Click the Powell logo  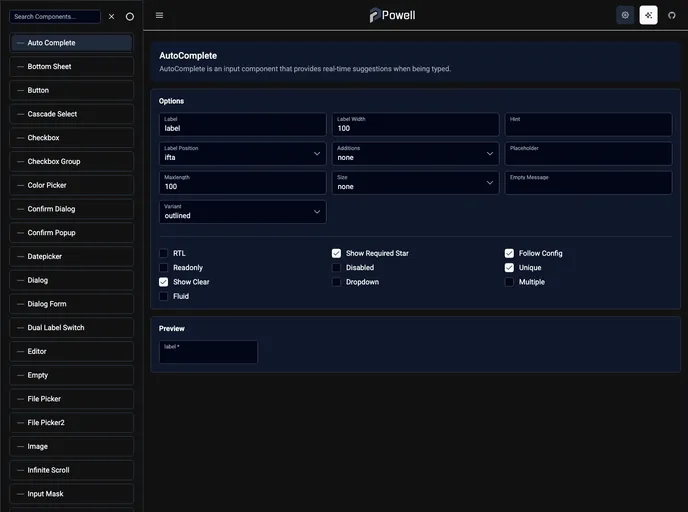(x=392, y=15)
